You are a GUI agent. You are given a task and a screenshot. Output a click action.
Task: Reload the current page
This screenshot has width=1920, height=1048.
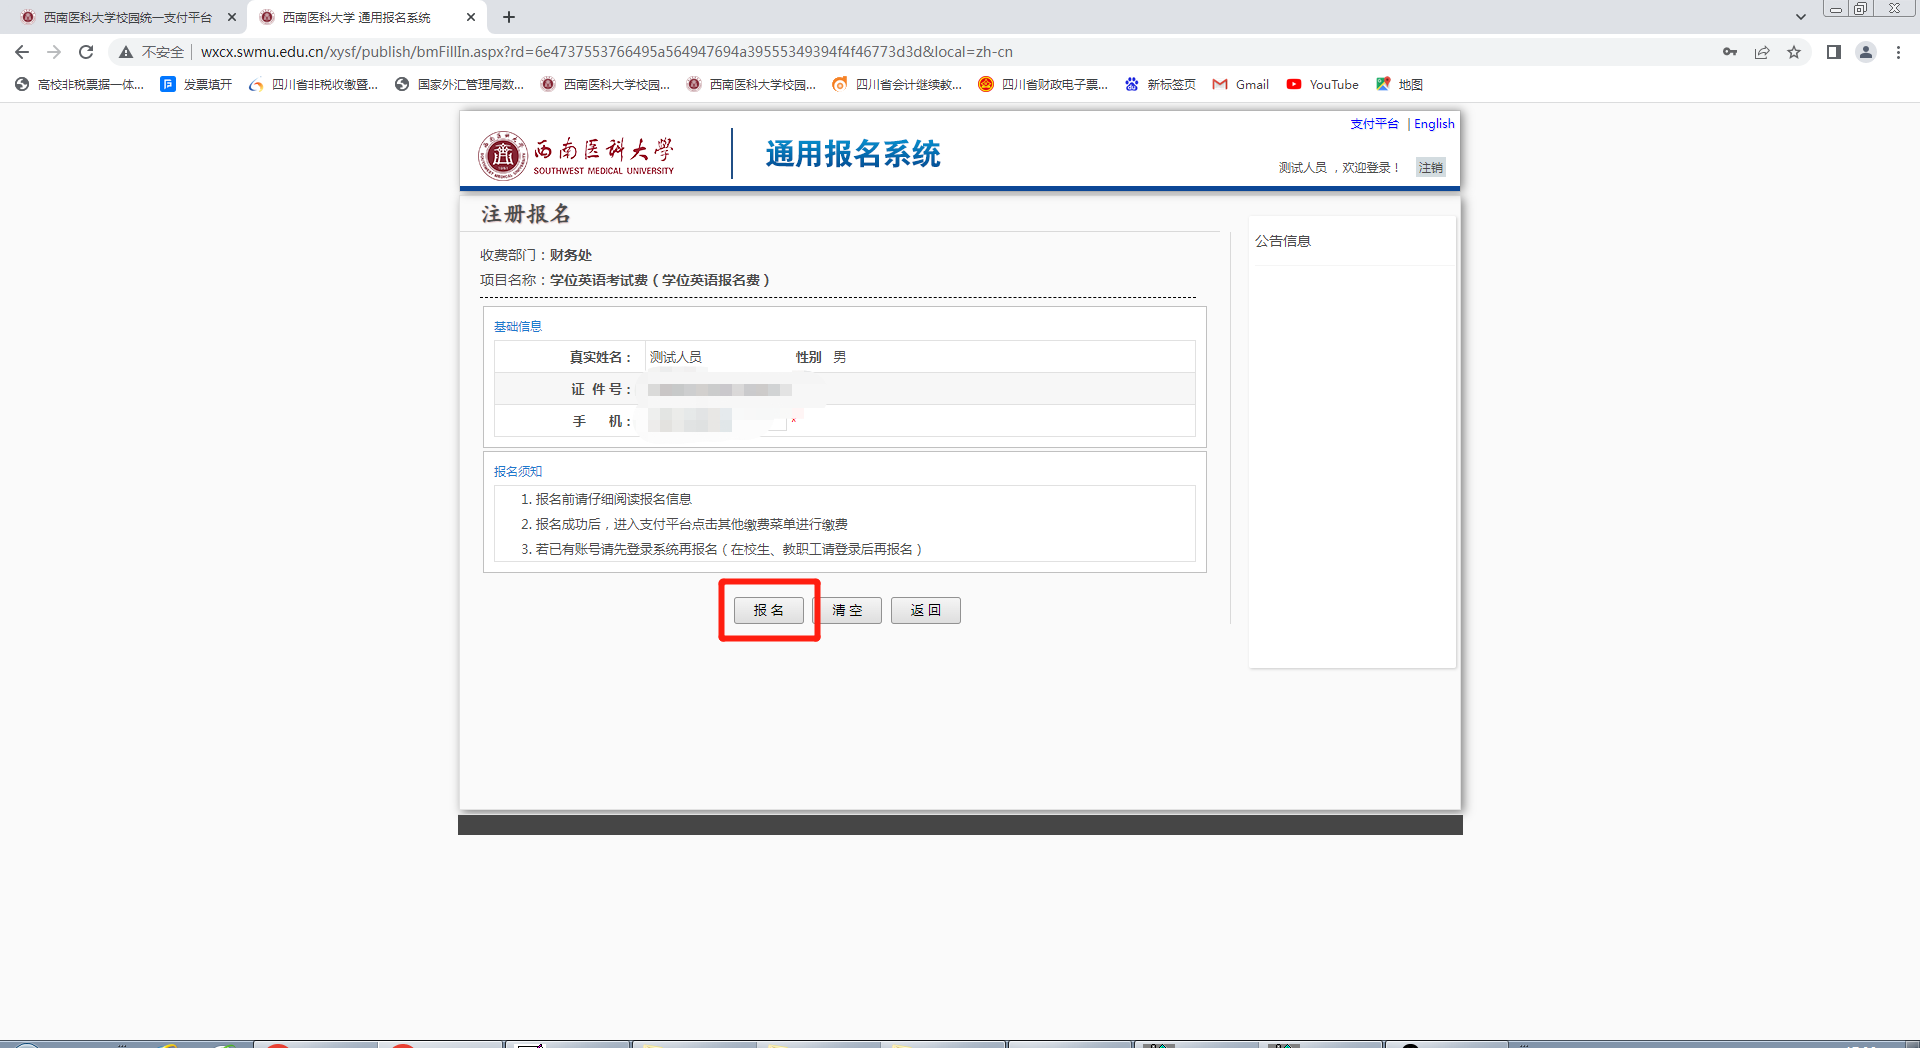coord(86,52)
